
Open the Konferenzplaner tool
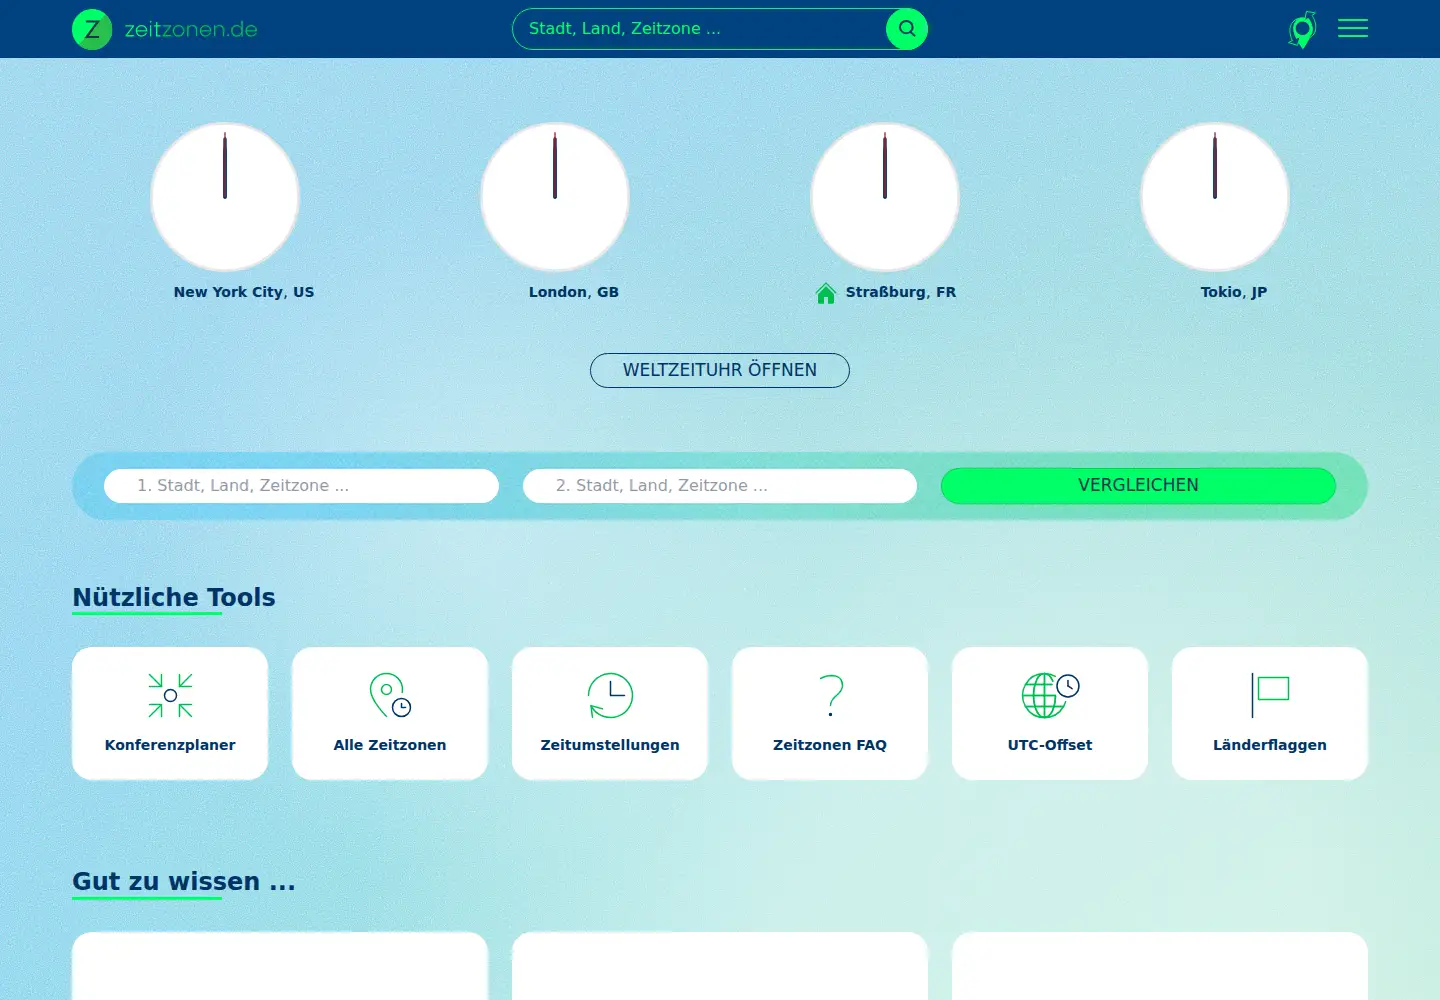pos(170,713)
